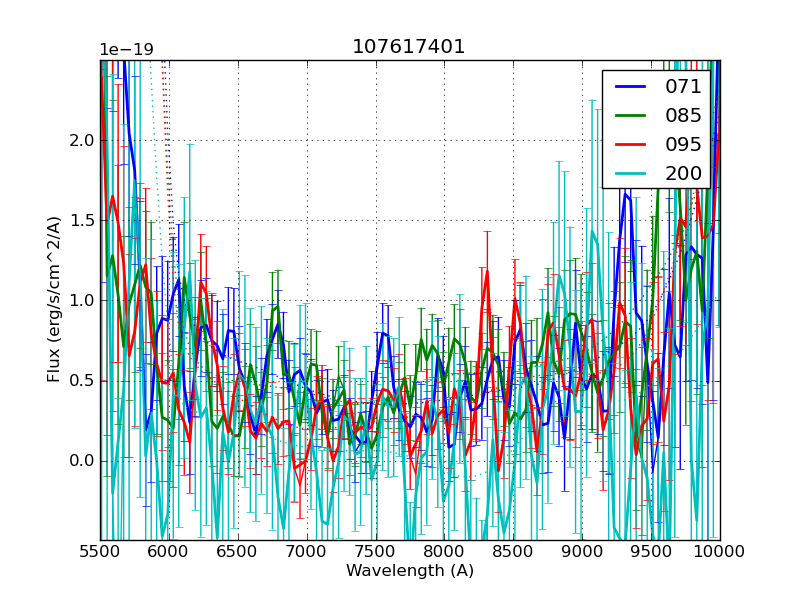Click the 6500 x-axis tick label
Image resolution: width=800 pixels, height=600 pixels.
(238, 551)
